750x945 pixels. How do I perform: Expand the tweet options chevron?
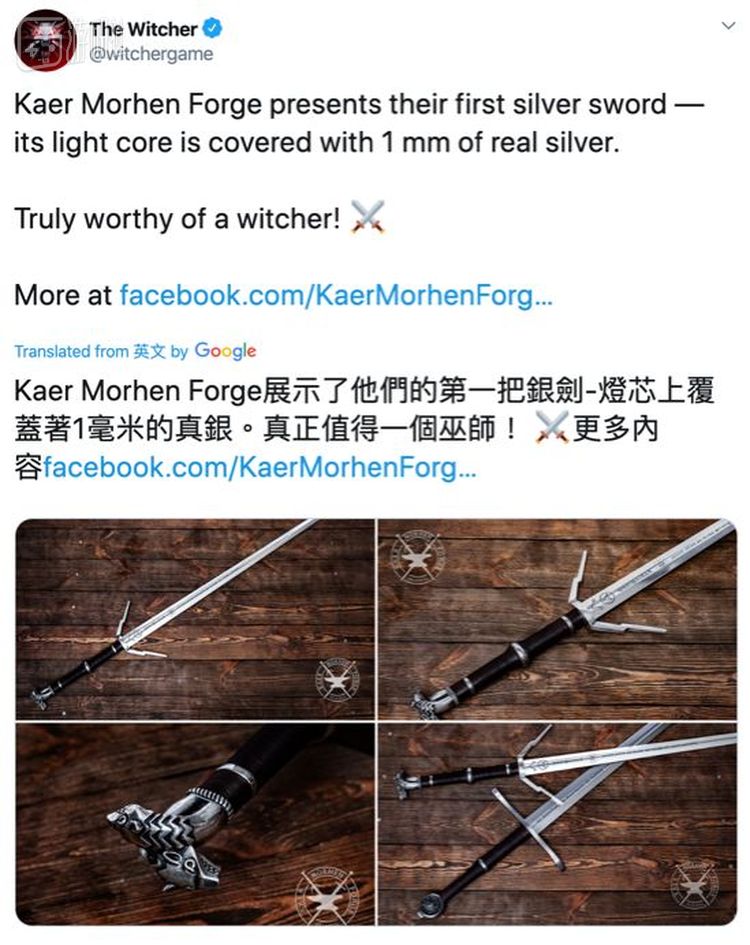(729, 25)
